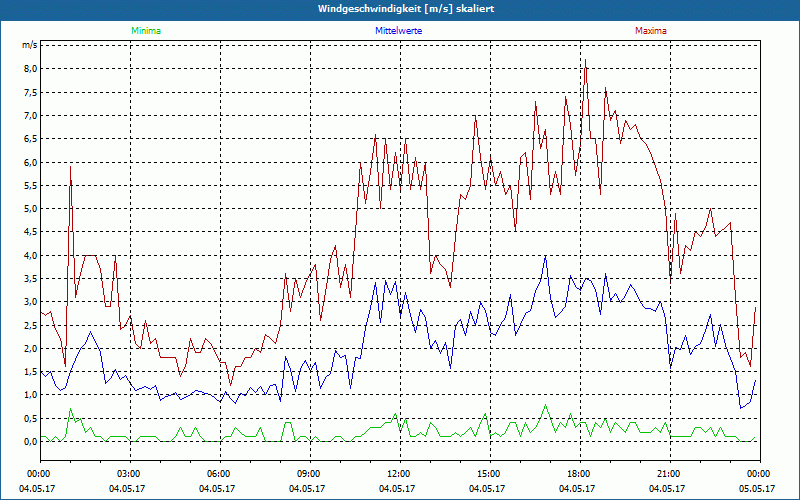Click the 0.0 y-axis value label
The width and height of the screenshot is (800, 500).
pyautogui.click(x=30, y=442)
